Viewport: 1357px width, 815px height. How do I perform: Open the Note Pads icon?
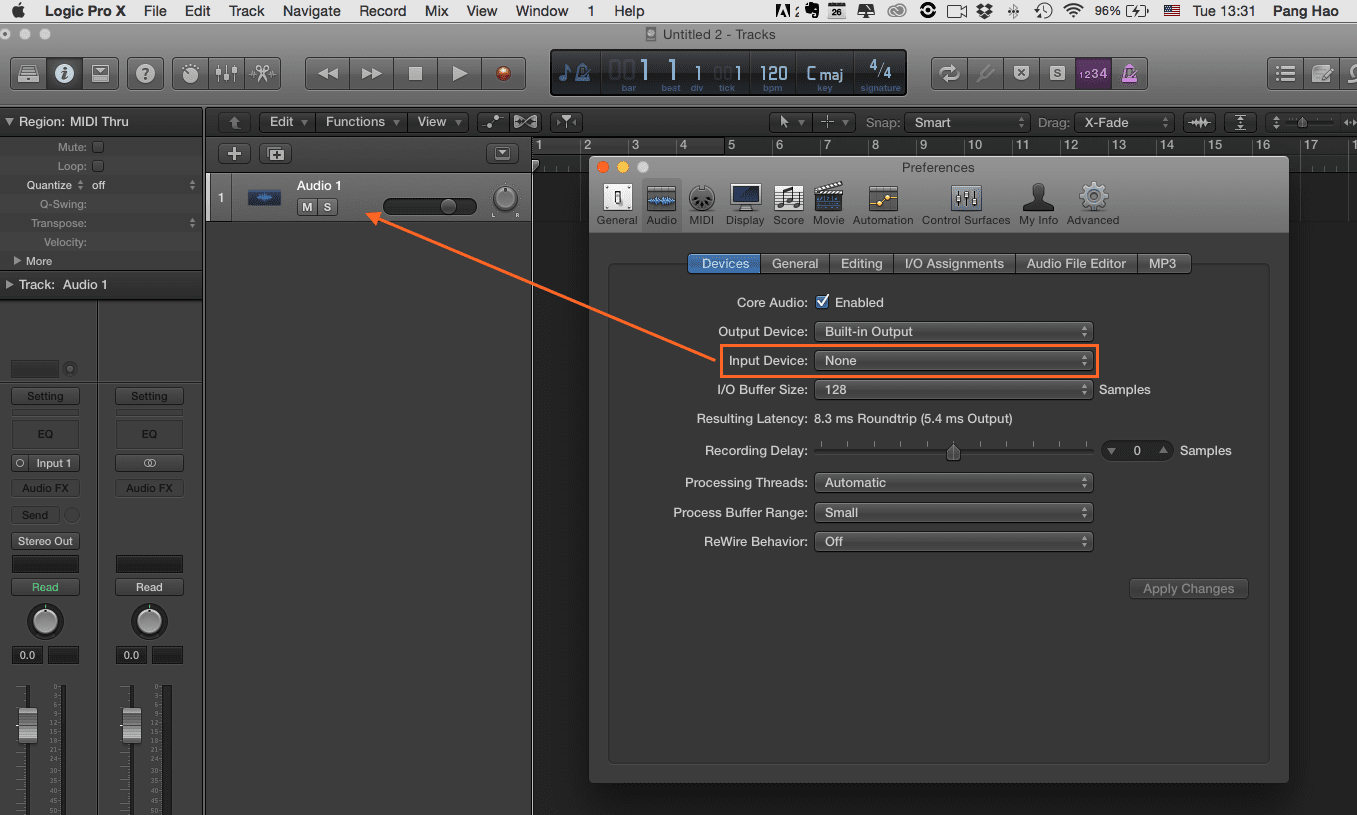(x=1322, y=73)
